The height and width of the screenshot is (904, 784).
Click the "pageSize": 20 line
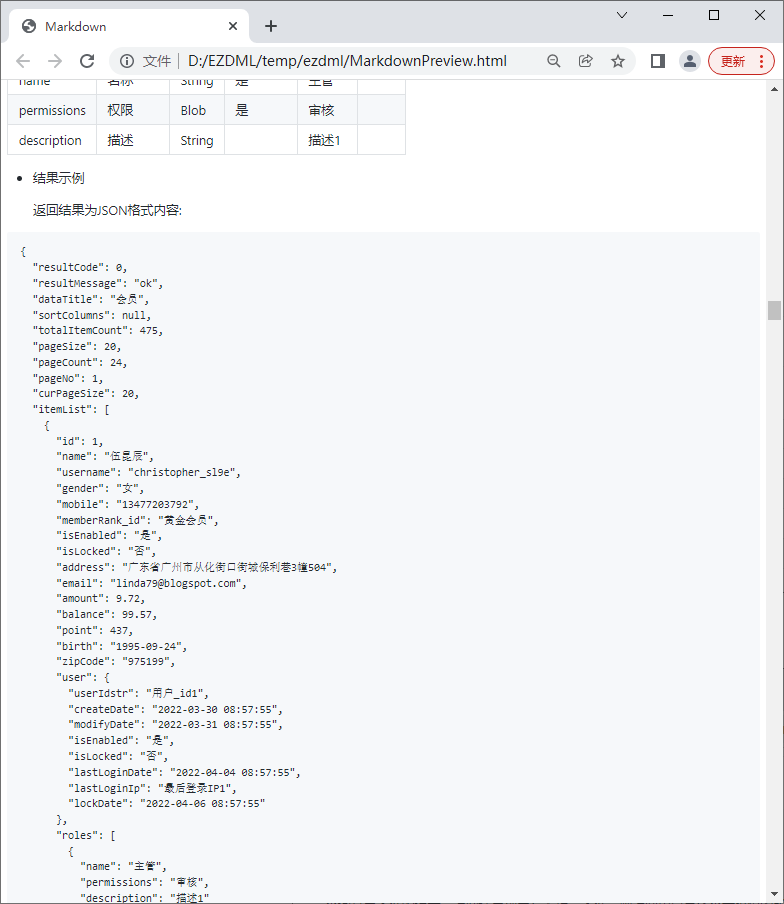point(77,346)
